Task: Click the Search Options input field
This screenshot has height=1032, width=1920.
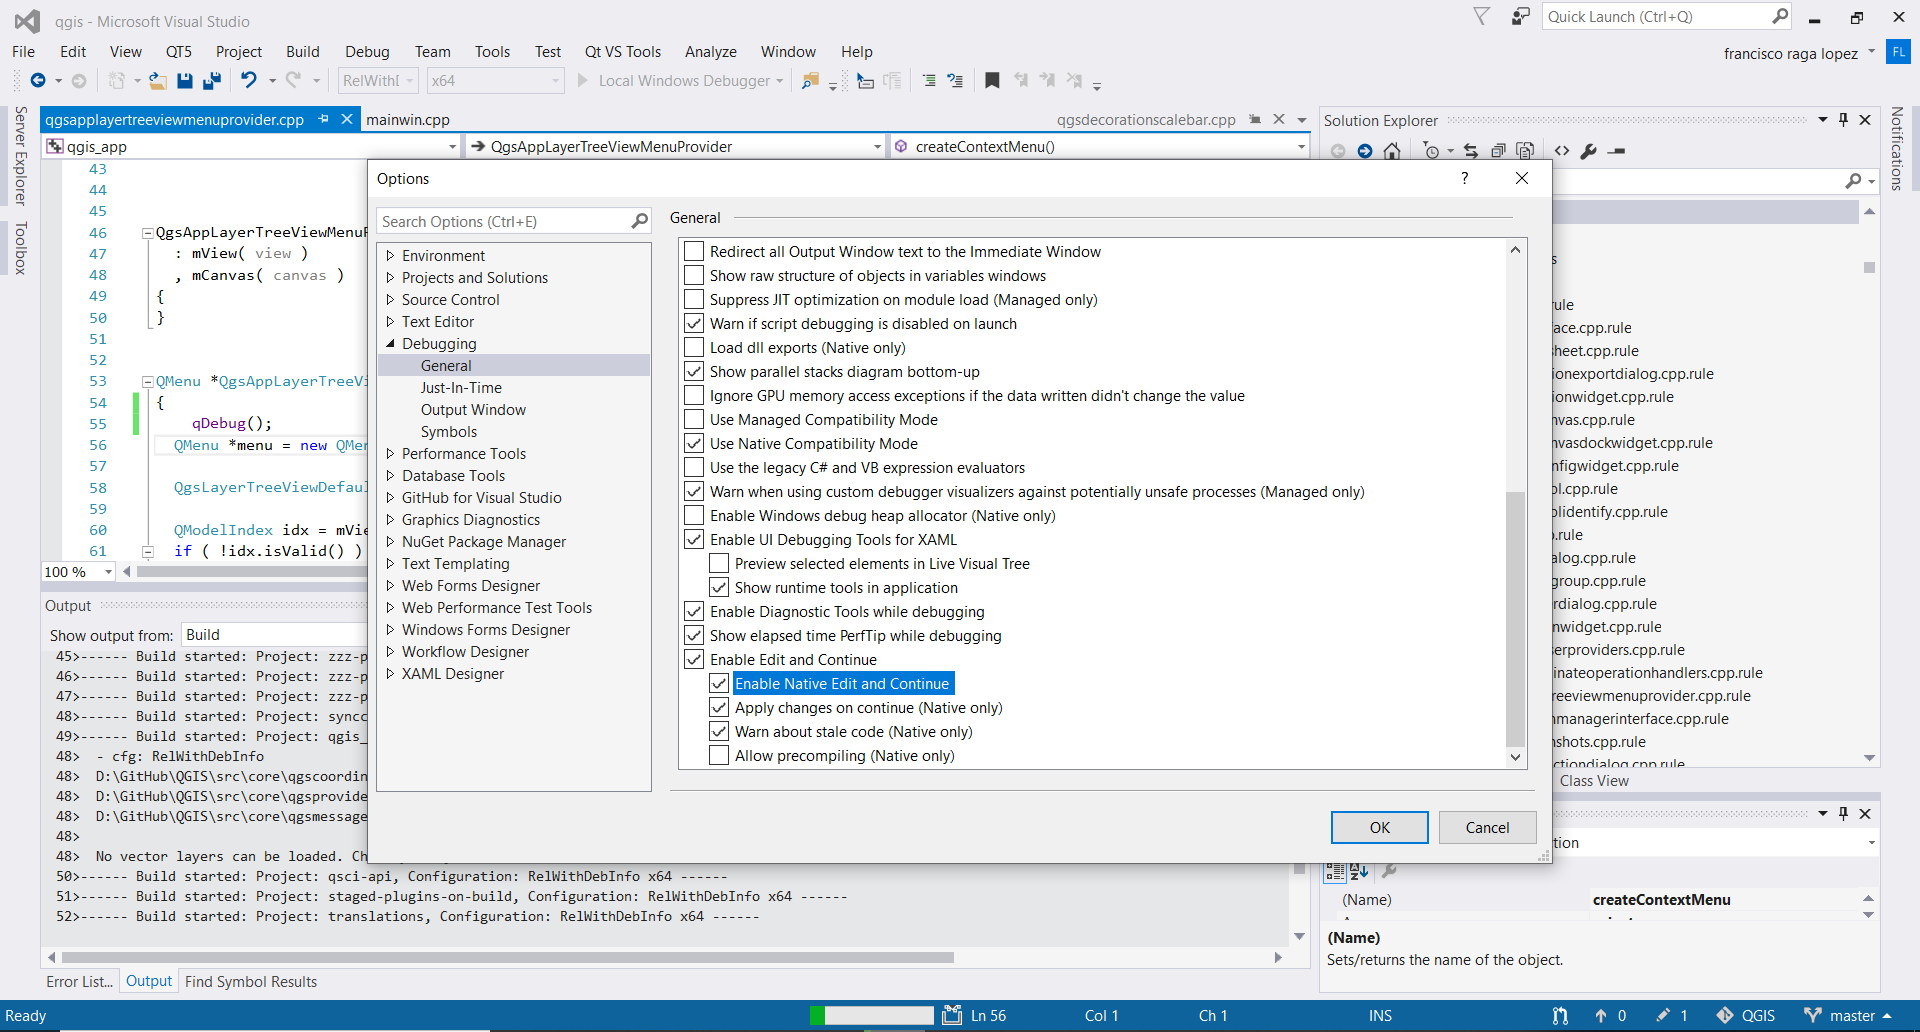Action: (503, 222)
